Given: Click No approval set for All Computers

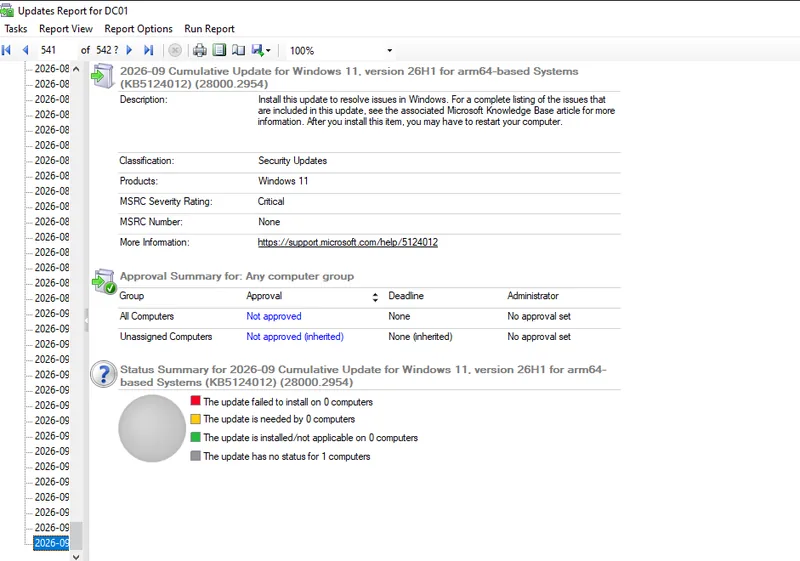Looking at the screenshot, I should (x=539, y=316).
